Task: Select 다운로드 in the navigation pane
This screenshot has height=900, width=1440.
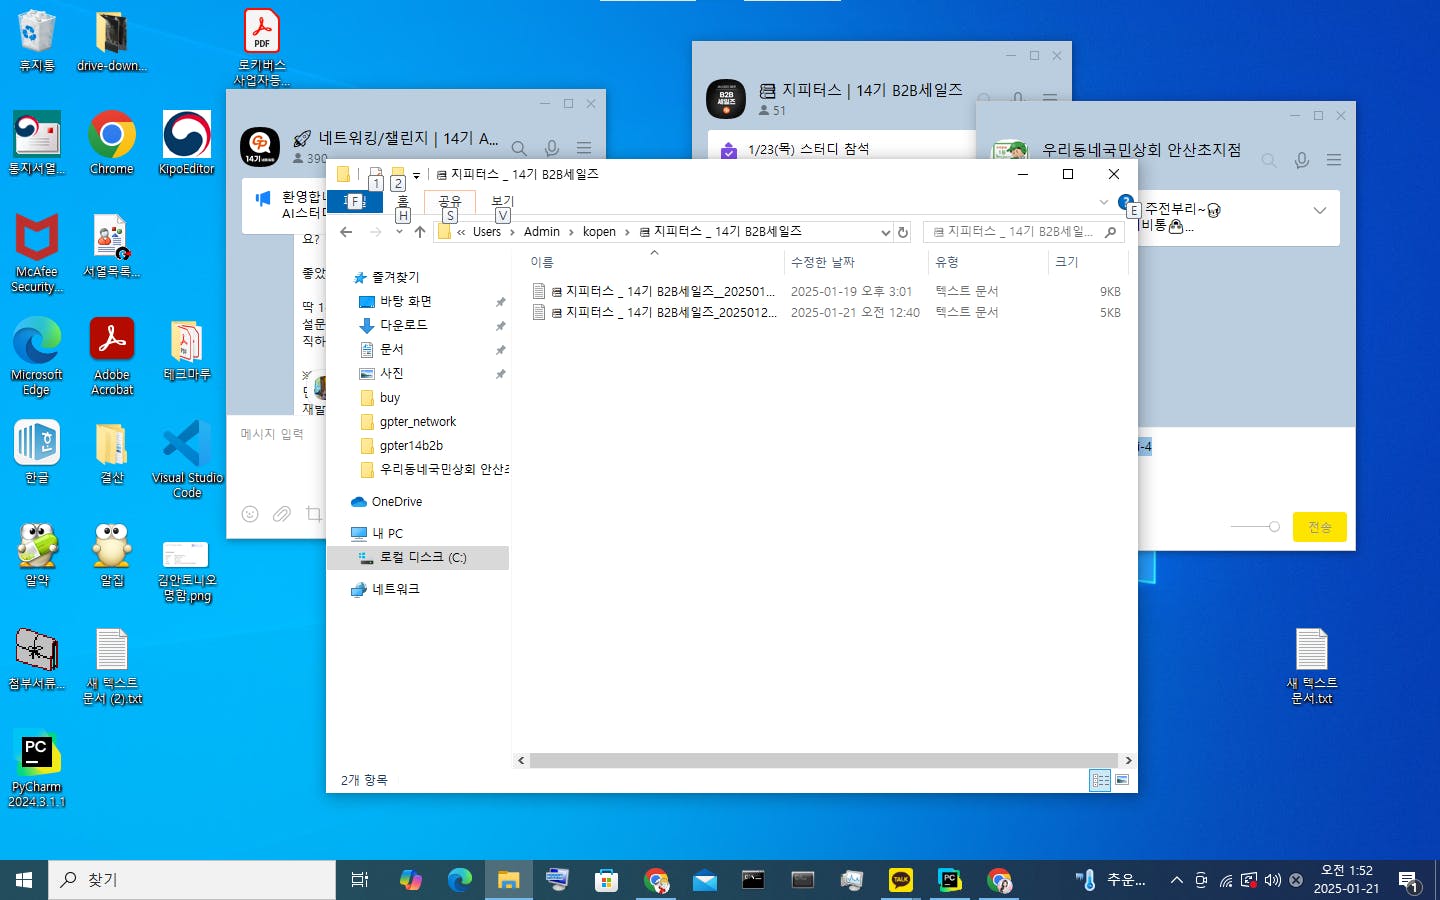Action: pos(404,325)
